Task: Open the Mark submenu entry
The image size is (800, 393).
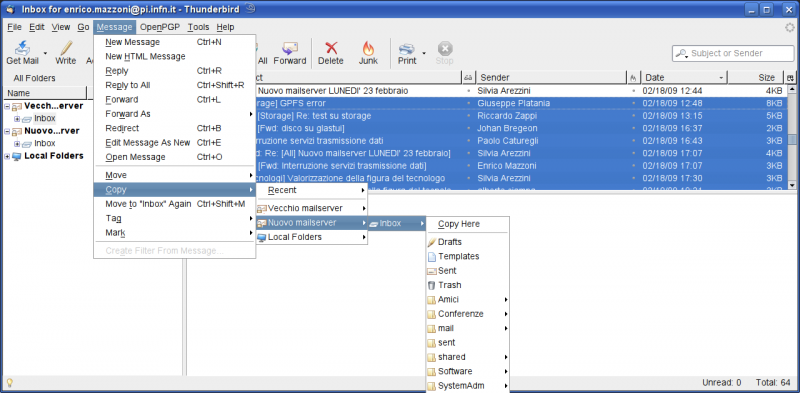Action: pyautogui.click(x=174, y=233)
